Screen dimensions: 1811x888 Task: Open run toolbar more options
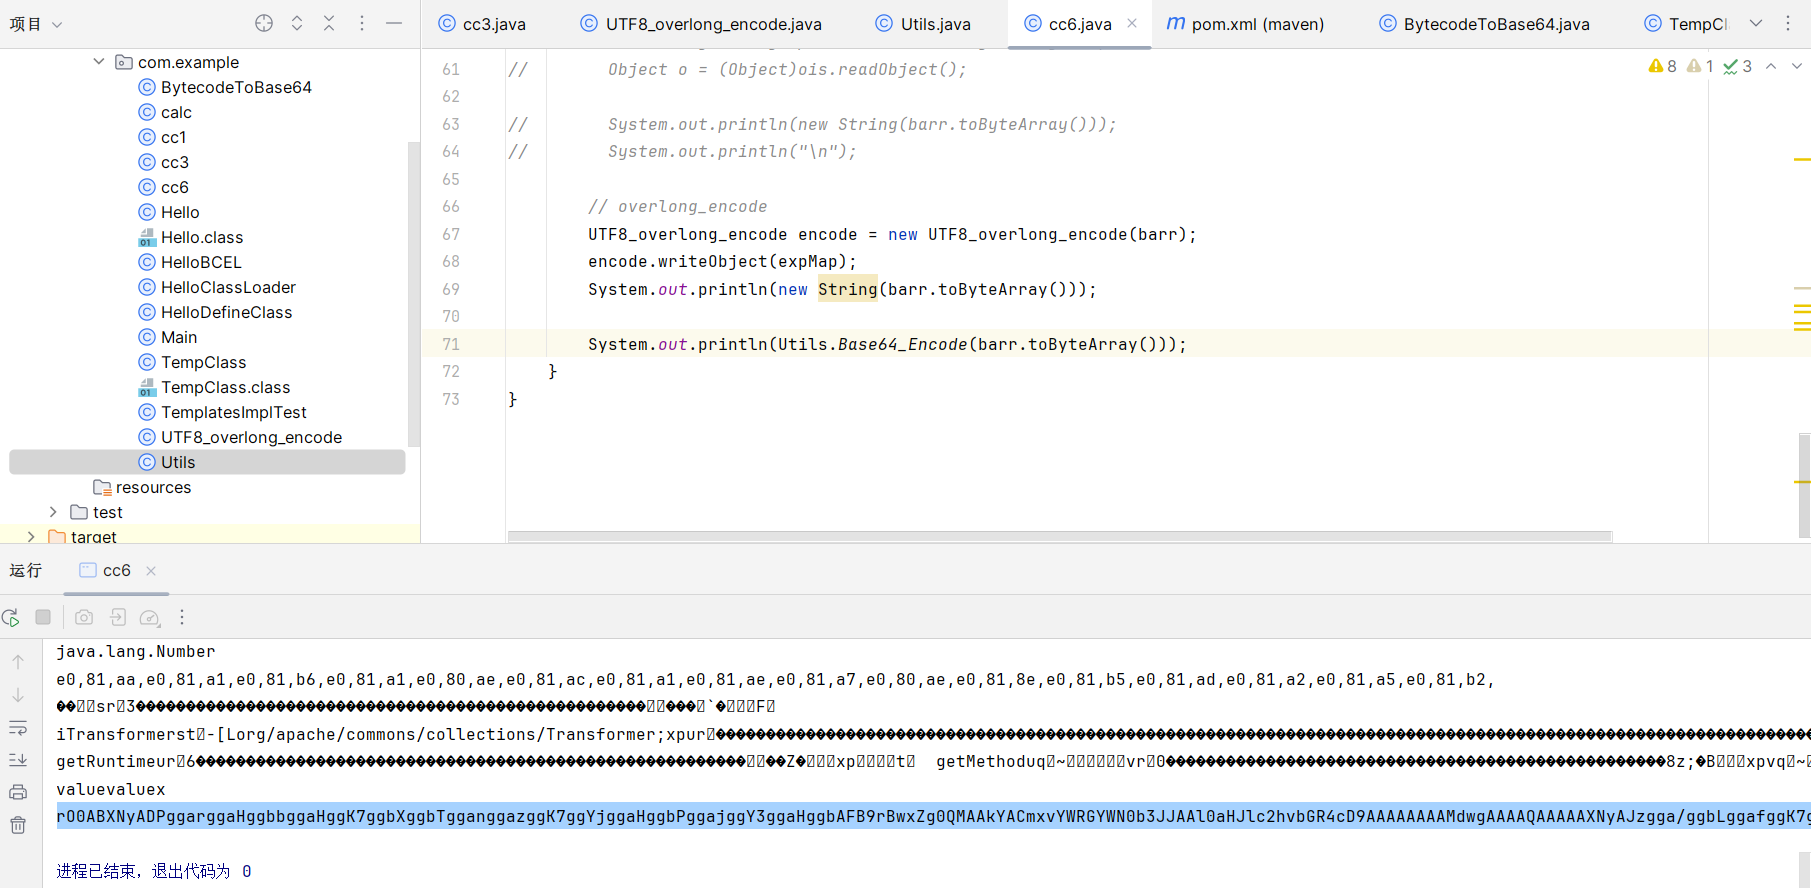(x=182, y=617)
